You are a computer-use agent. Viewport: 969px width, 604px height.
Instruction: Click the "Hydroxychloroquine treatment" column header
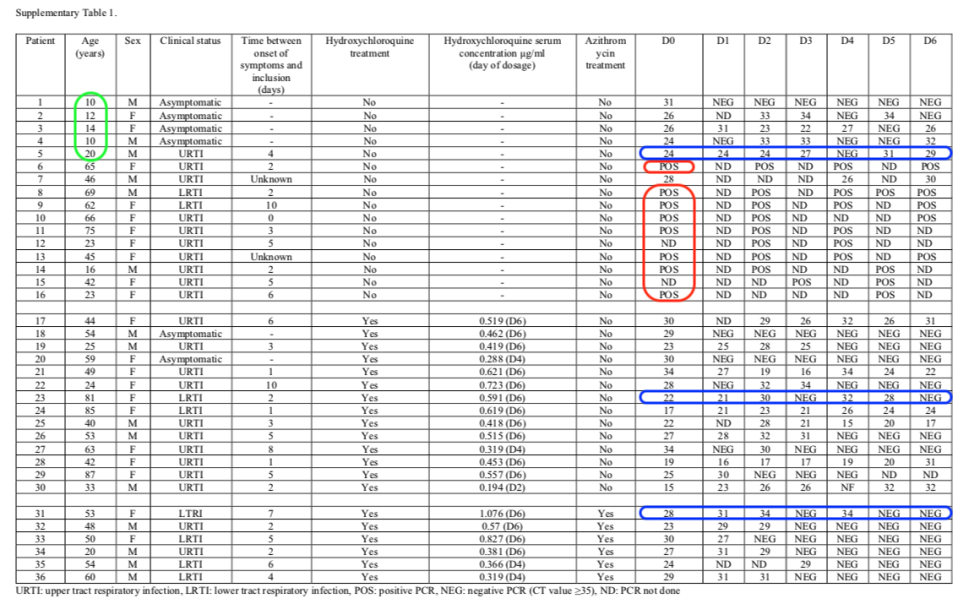[369, 47]
